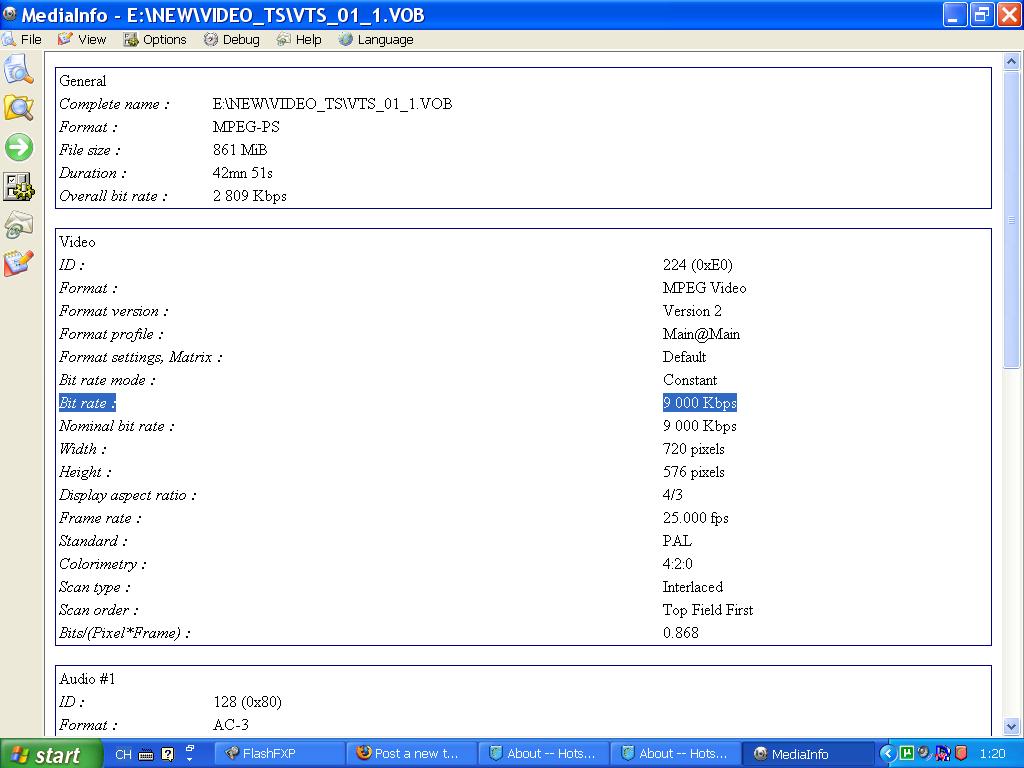Switch to 'Post a new t...' Firefox taskbar button
Viewport: 1024px width, 768px height.
click(411, 754)
